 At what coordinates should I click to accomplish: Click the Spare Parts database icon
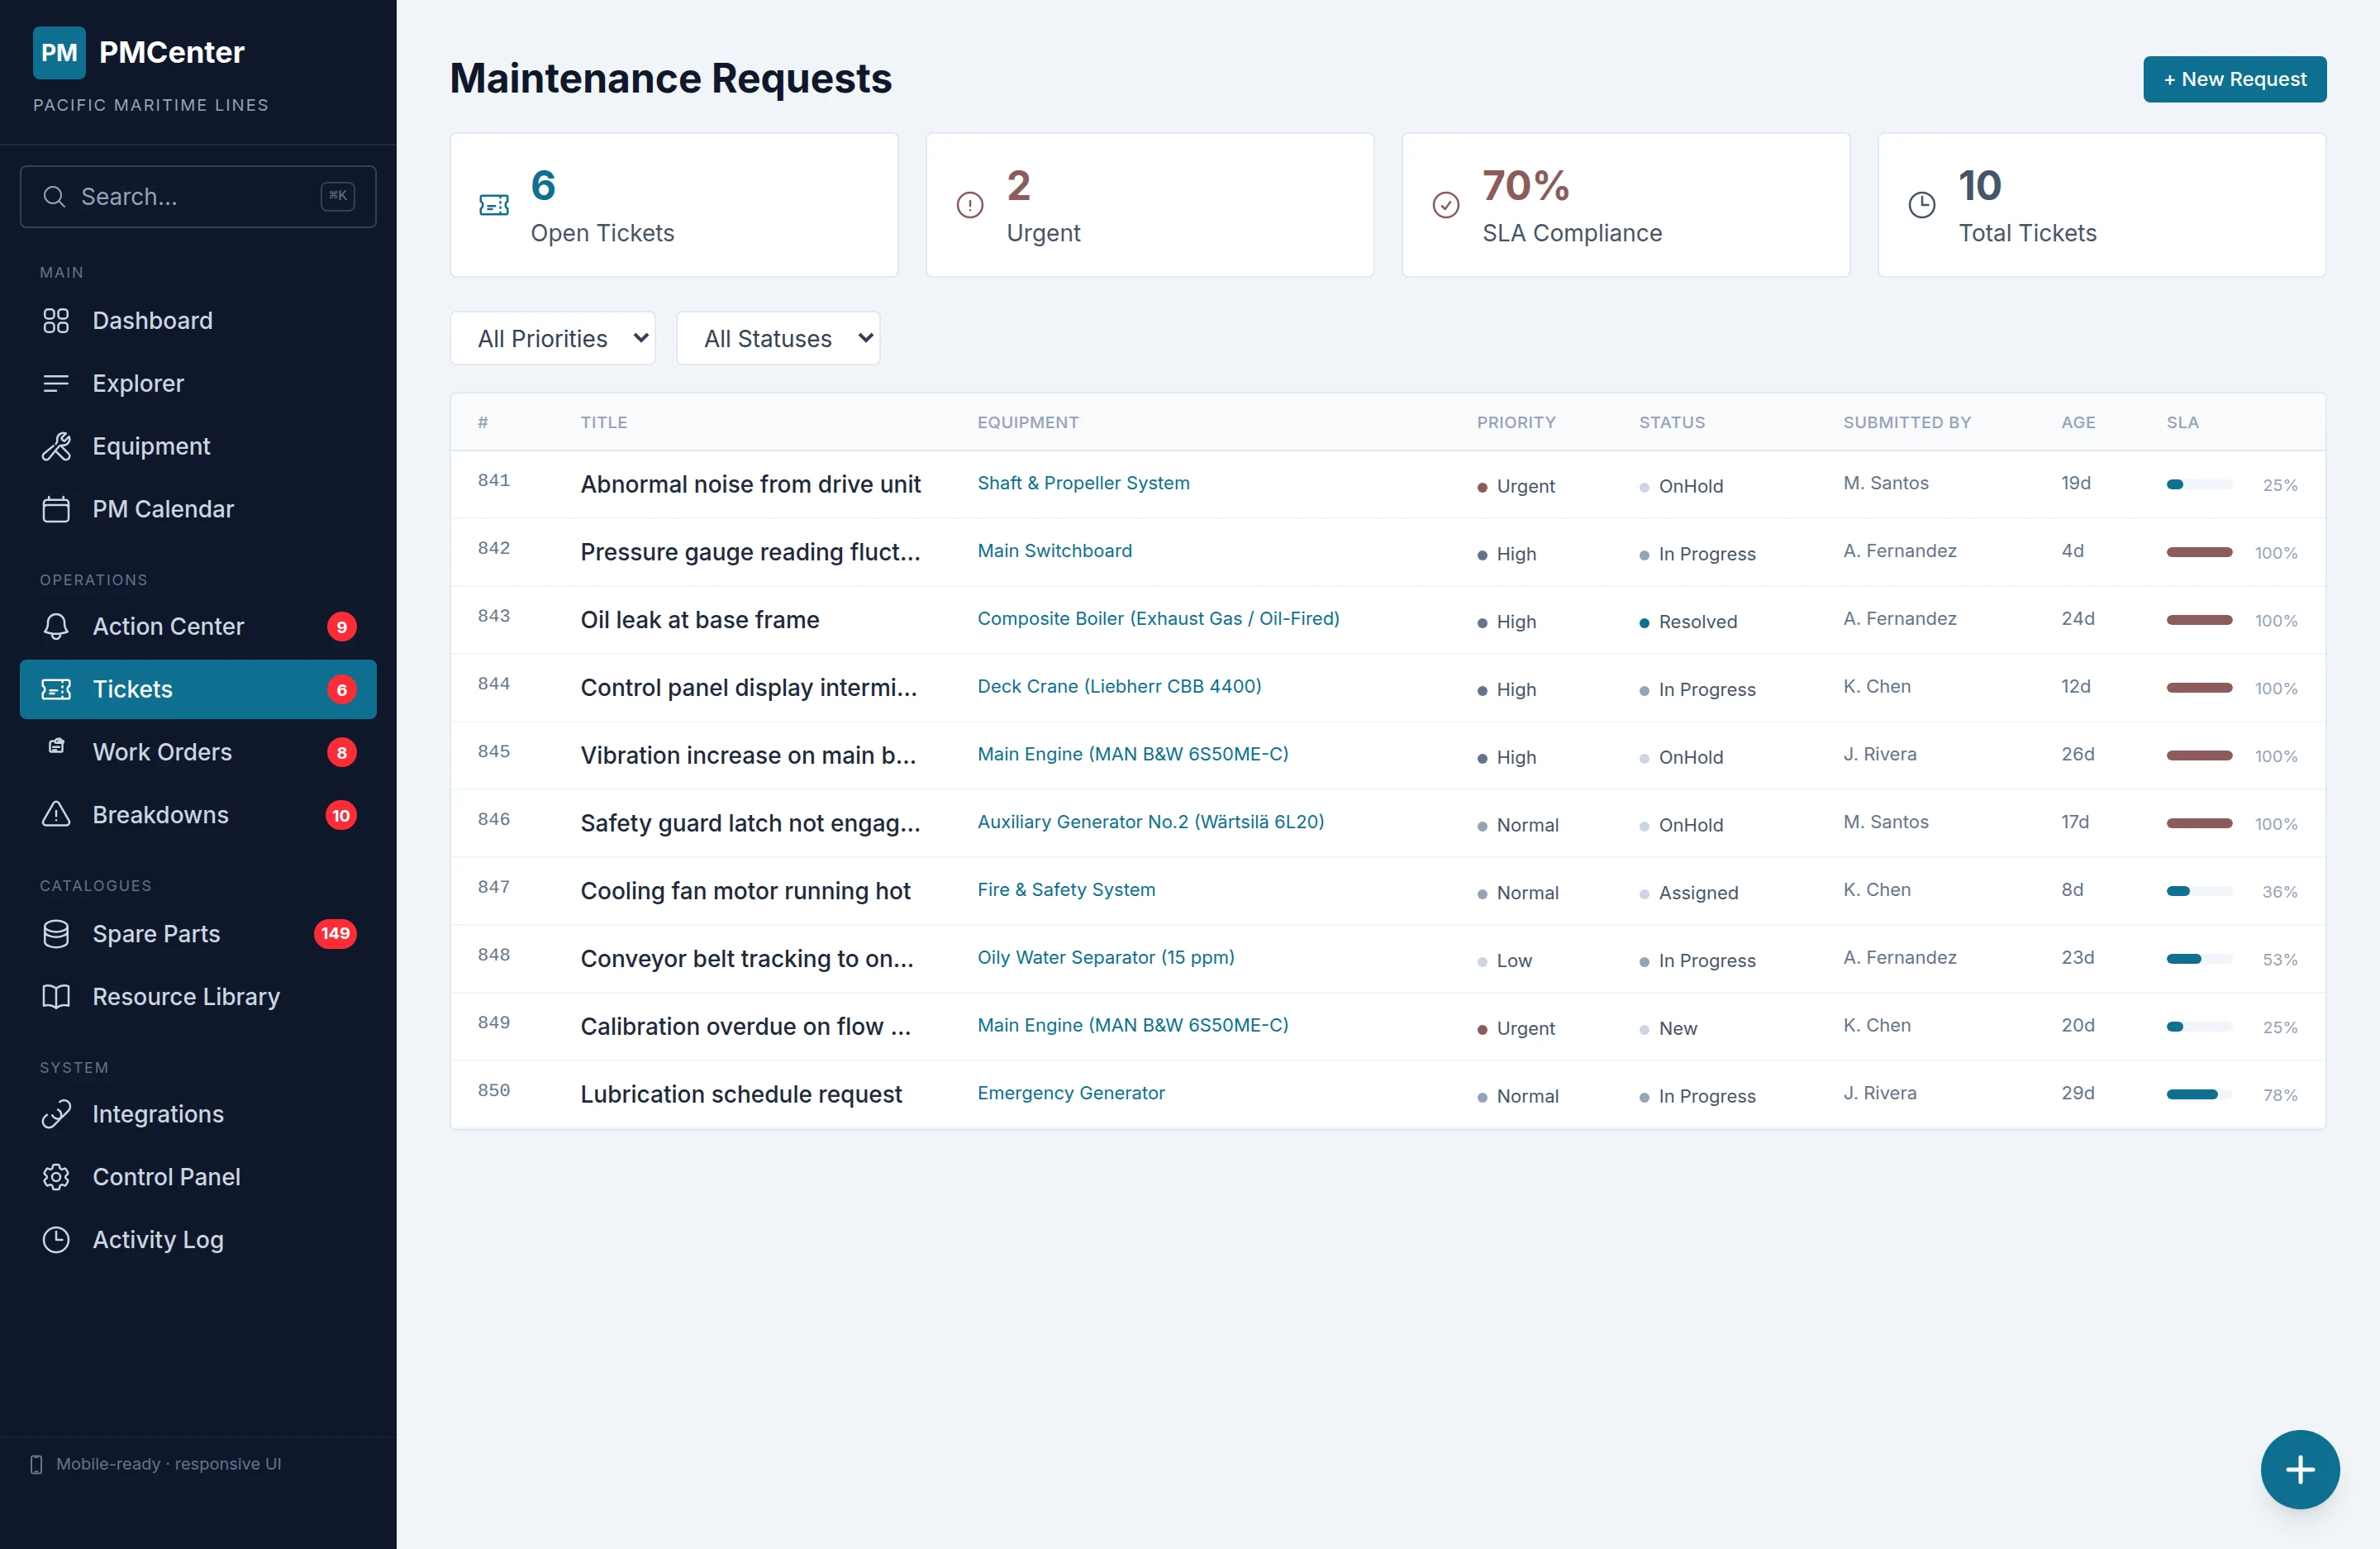pos(56,934)
